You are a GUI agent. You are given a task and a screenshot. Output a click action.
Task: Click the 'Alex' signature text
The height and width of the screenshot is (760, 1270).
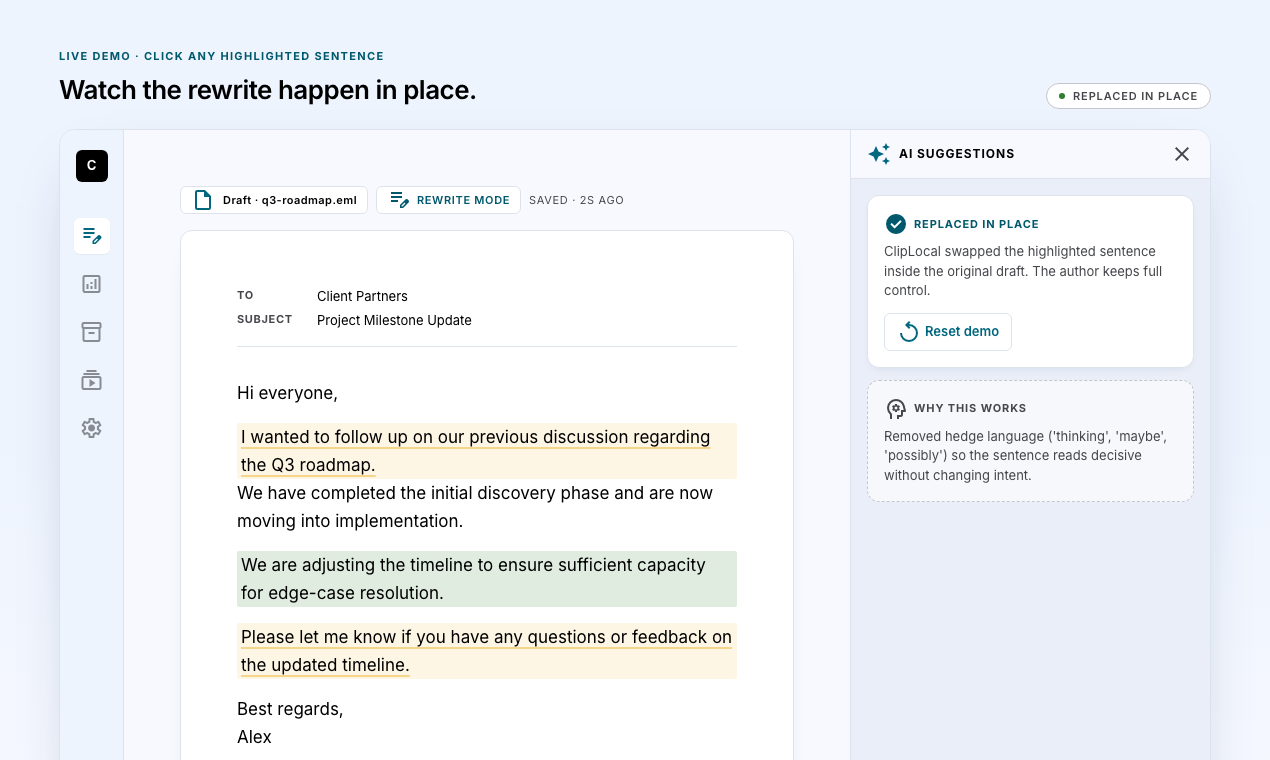pyautogui.click(x=254, y=737)
